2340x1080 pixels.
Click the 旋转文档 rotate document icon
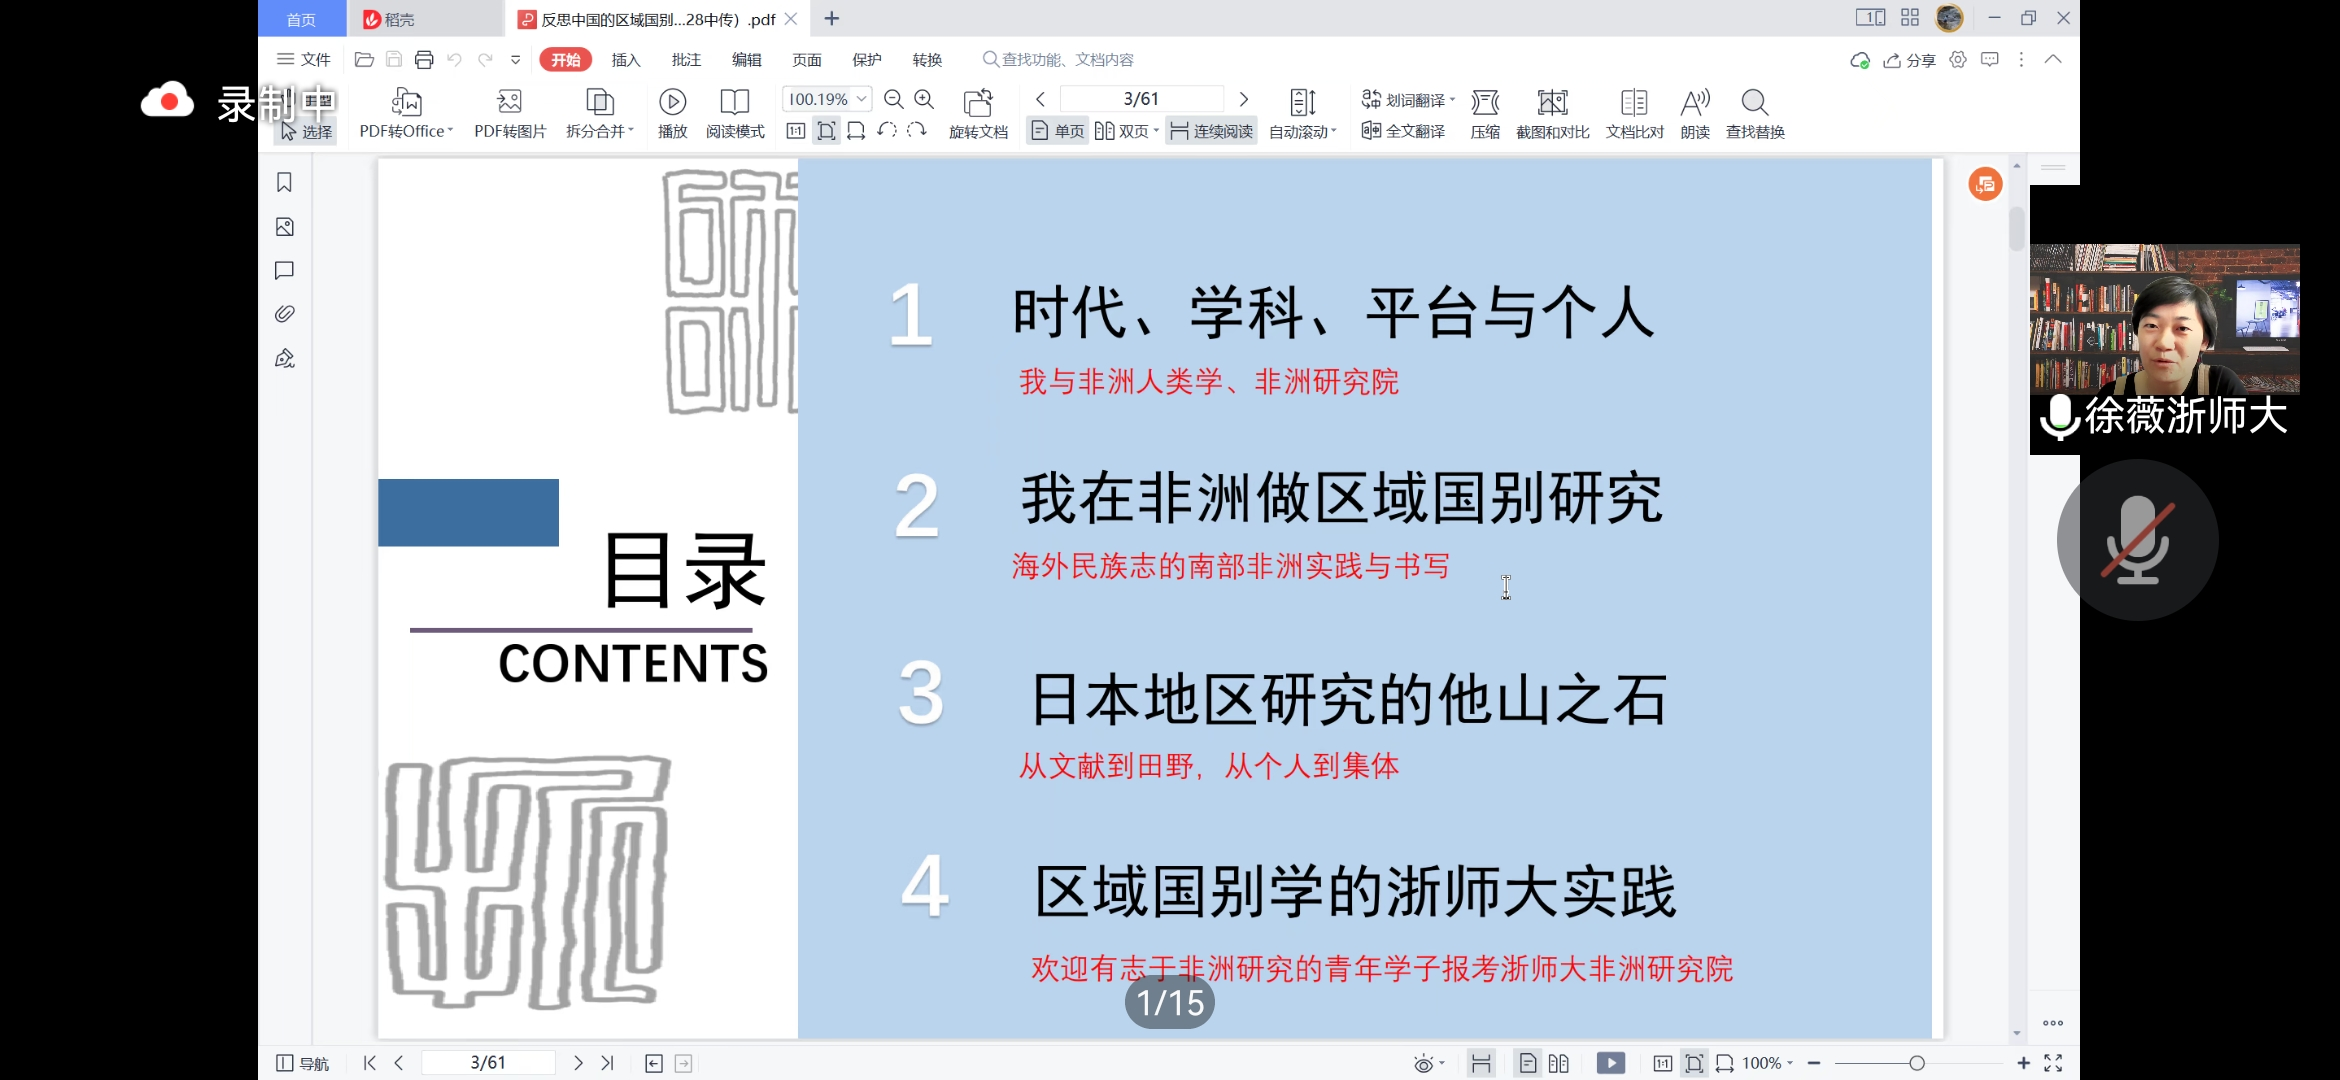978,103
